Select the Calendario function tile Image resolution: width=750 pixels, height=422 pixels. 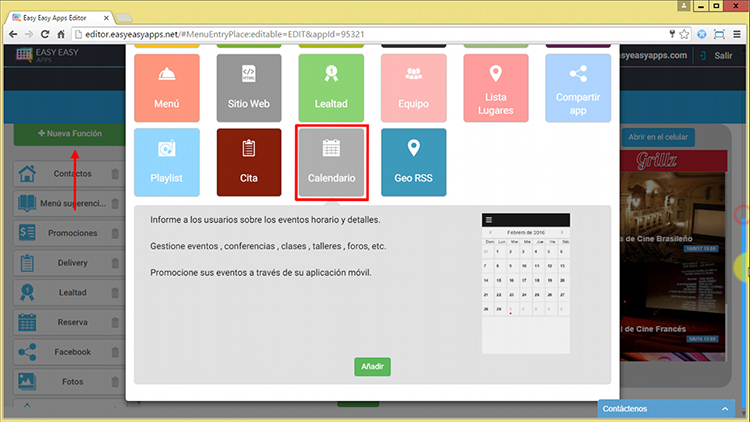click(331, 162)
